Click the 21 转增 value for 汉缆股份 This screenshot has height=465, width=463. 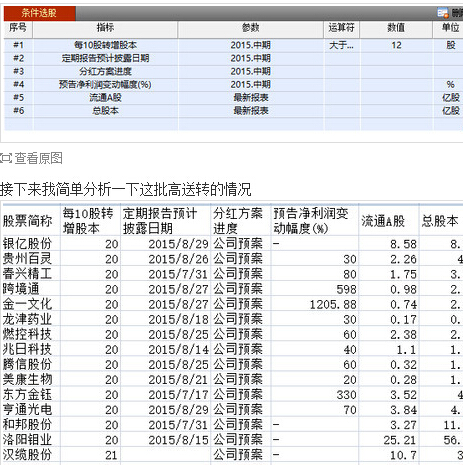[x=112, y=455]
